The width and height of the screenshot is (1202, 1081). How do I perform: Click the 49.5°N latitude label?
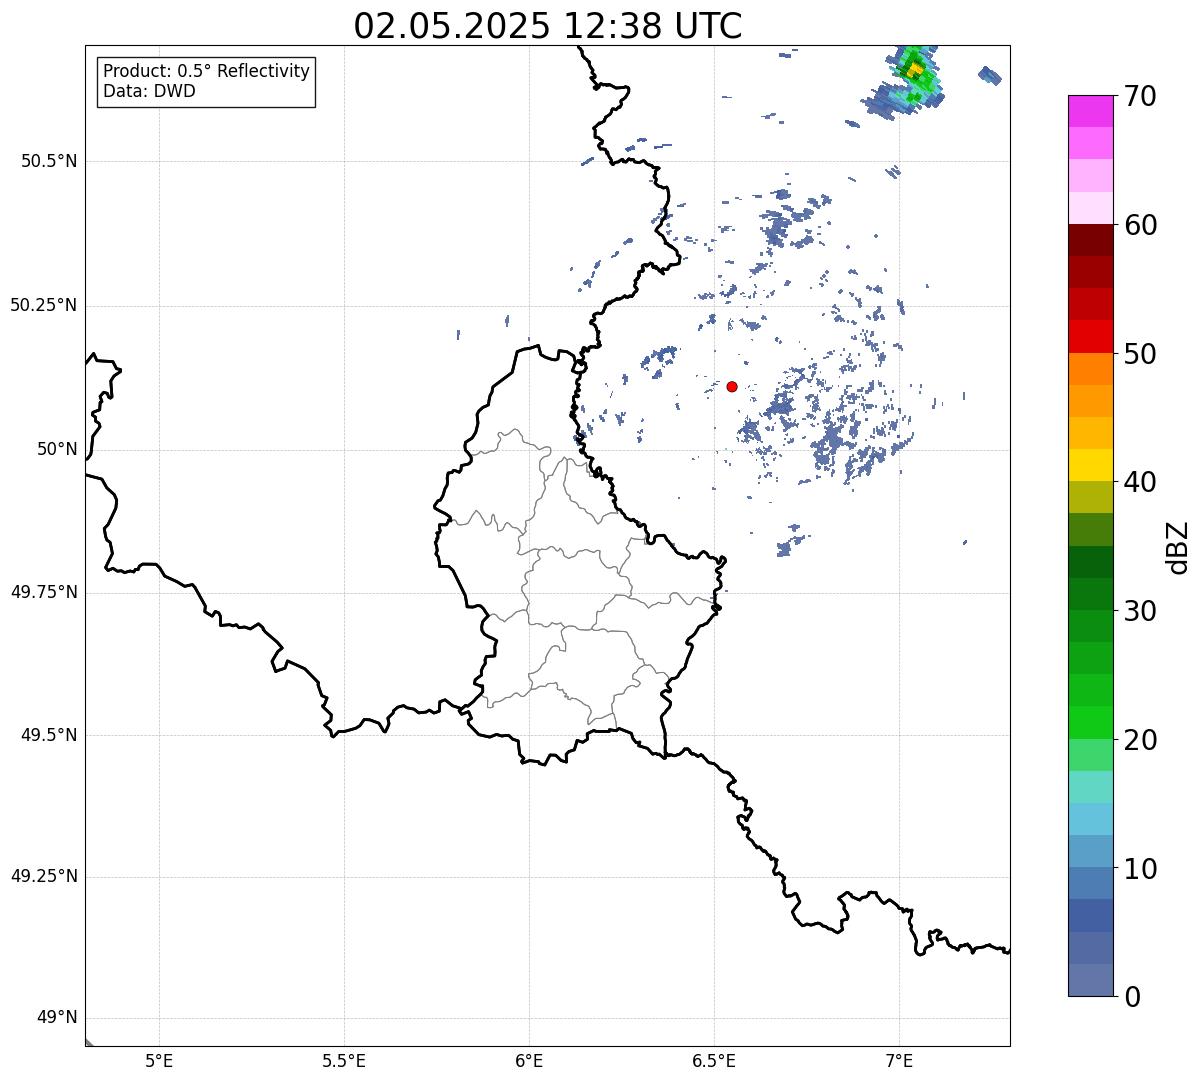49,735
